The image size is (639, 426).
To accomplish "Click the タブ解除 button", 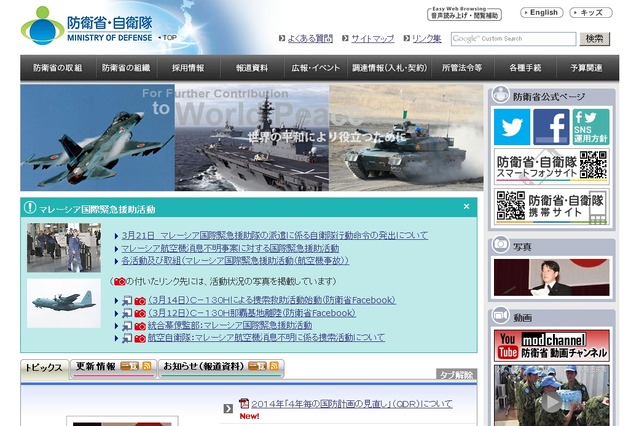I will pyautogui.click(x=456, y=374).
